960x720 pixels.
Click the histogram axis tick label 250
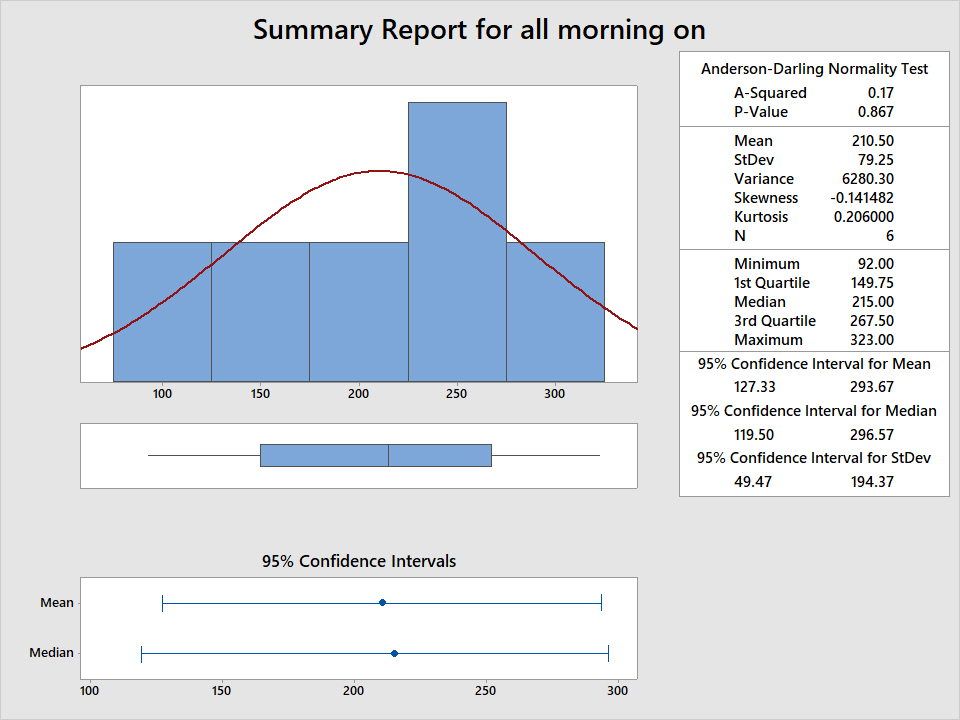tap(457, 394)
